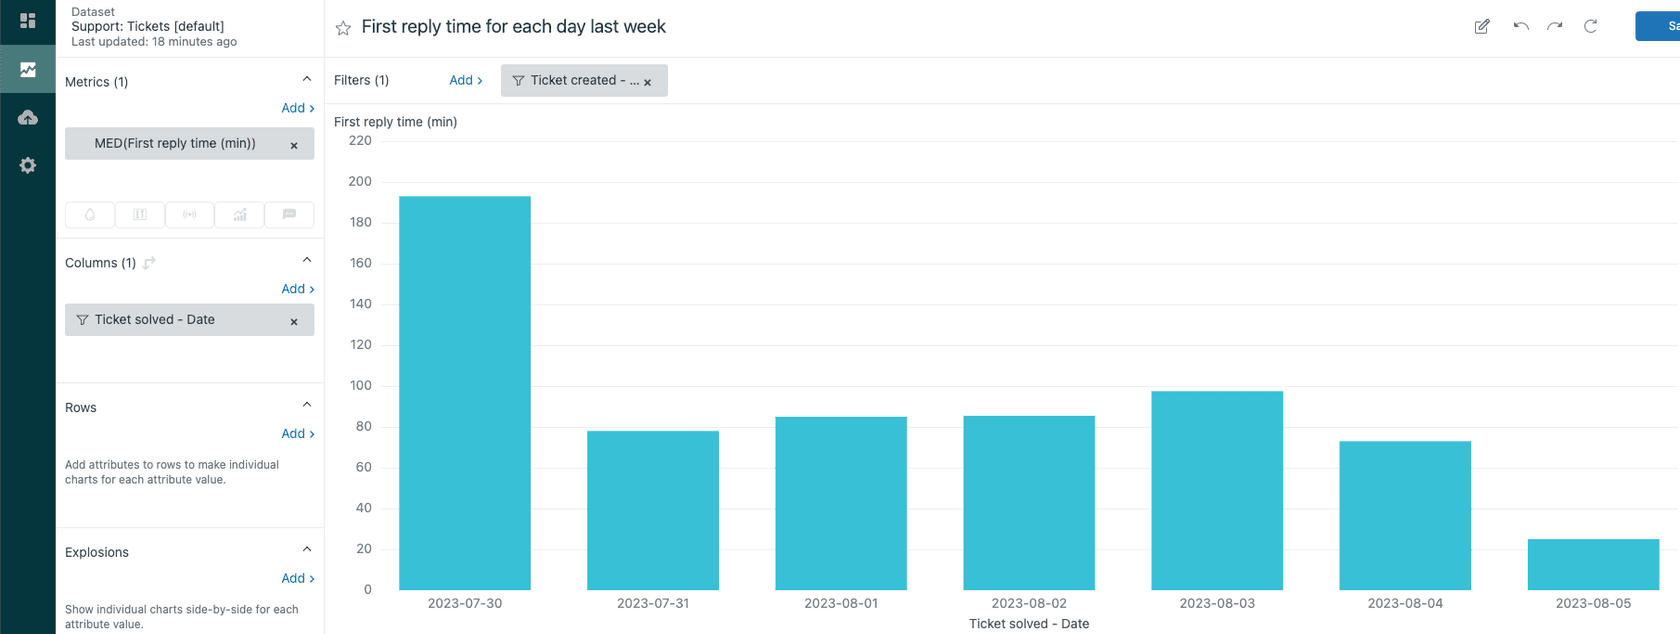1680x634 pixels.
Task: Select the comparison chart icon under the metric
Action: click(239, 214)
